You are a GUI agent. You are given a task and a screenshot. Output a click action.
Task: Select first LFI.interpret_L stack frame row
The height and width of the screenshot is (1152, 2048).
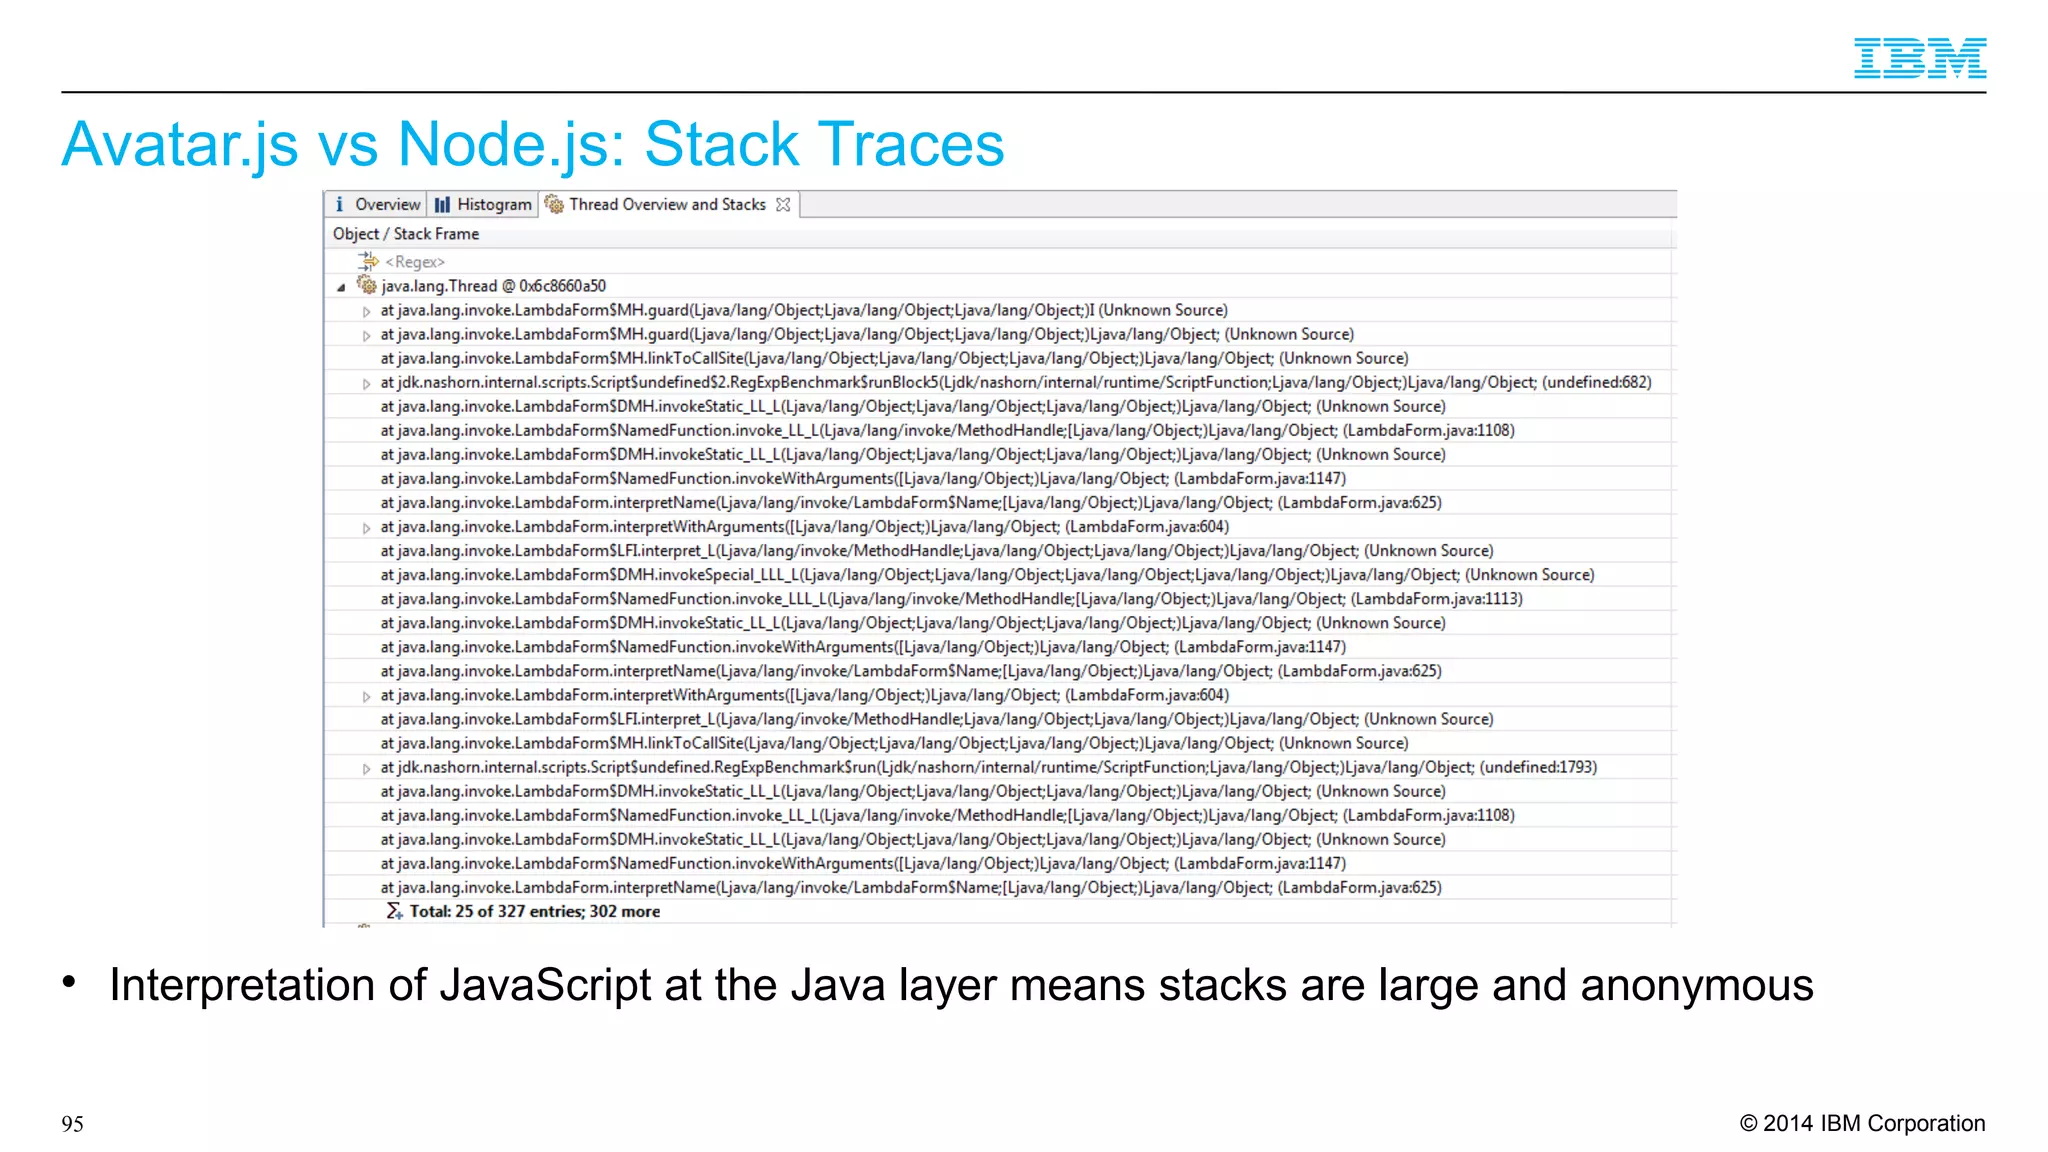(1000, 551)
